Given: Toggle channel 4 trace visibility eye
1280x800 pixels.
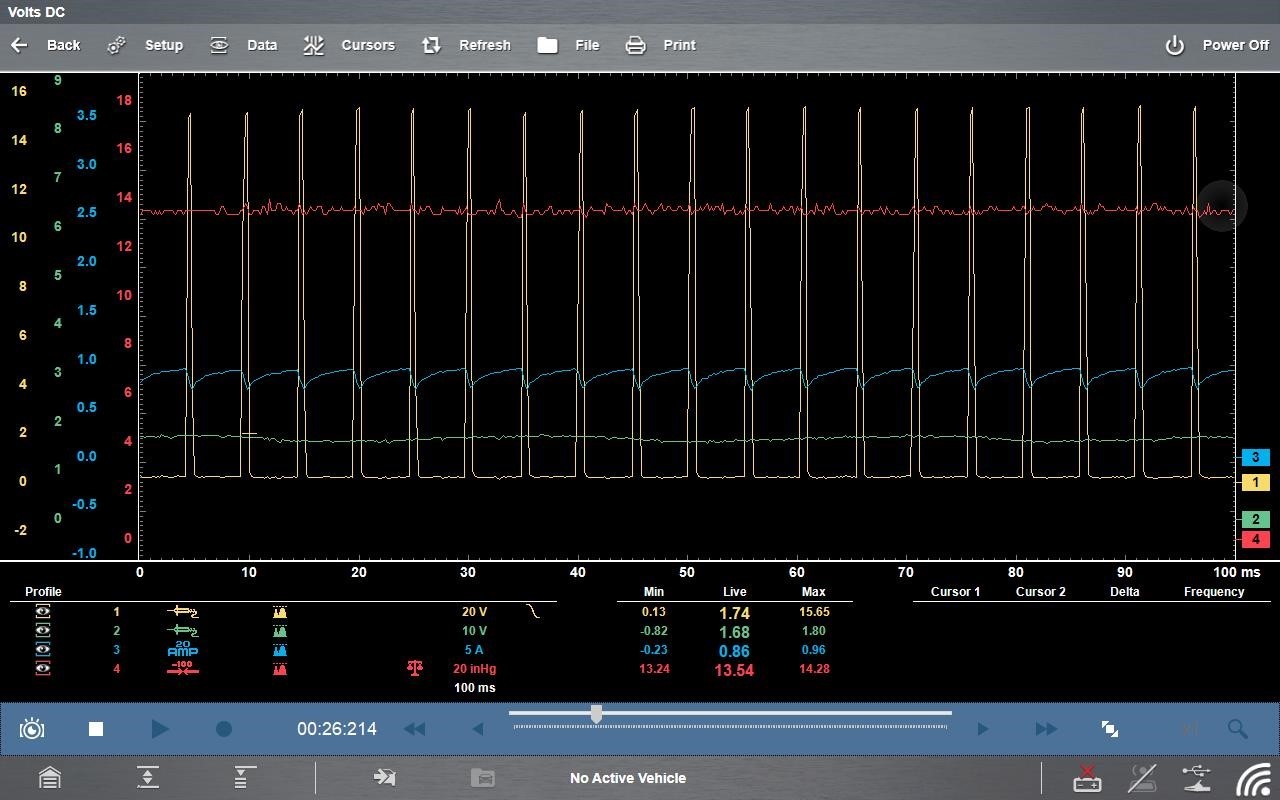Looking at the screenshot, I should coord(43,669).
